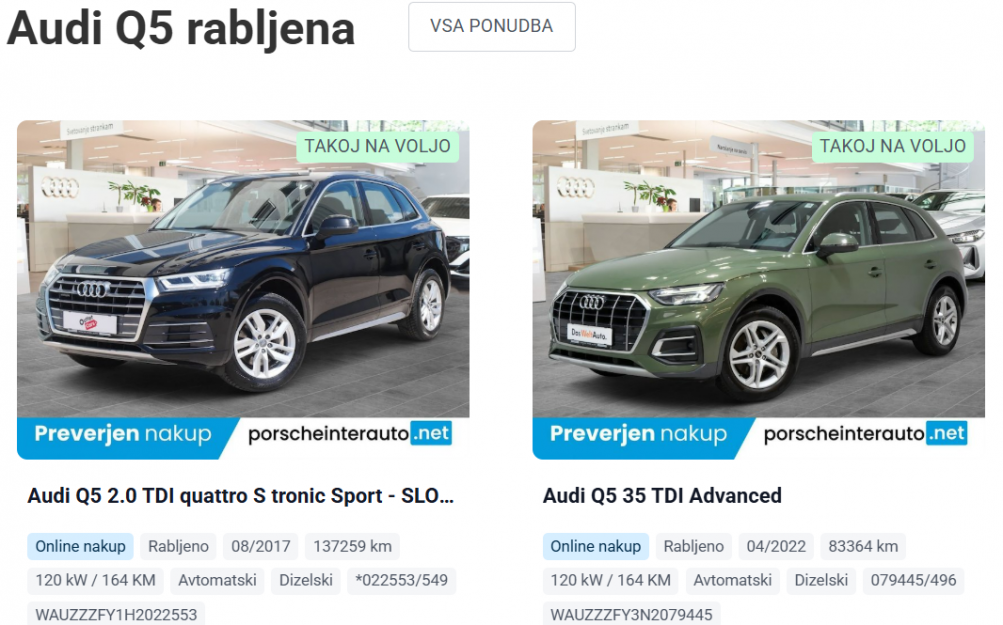Open the green Audi Q5 photo
1003x625 pixels.
pyautogui.click(x=759, y=269)
